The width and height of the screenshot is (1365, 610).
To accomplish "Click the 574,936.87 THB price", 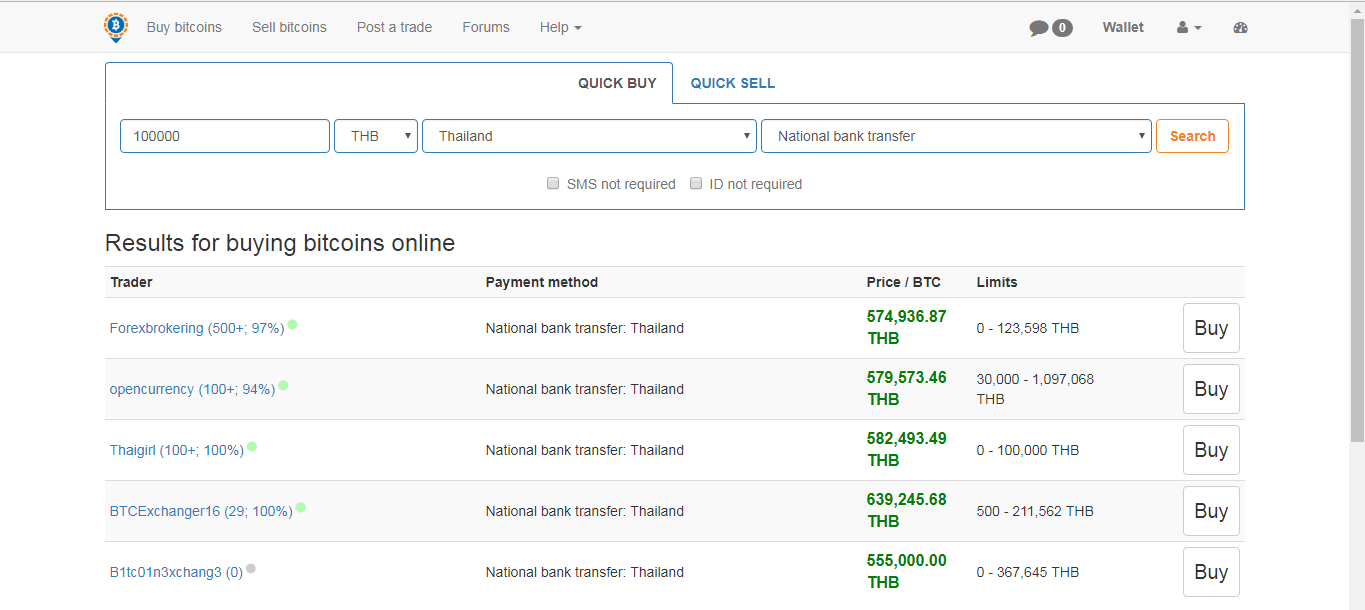I will (907, 327).
